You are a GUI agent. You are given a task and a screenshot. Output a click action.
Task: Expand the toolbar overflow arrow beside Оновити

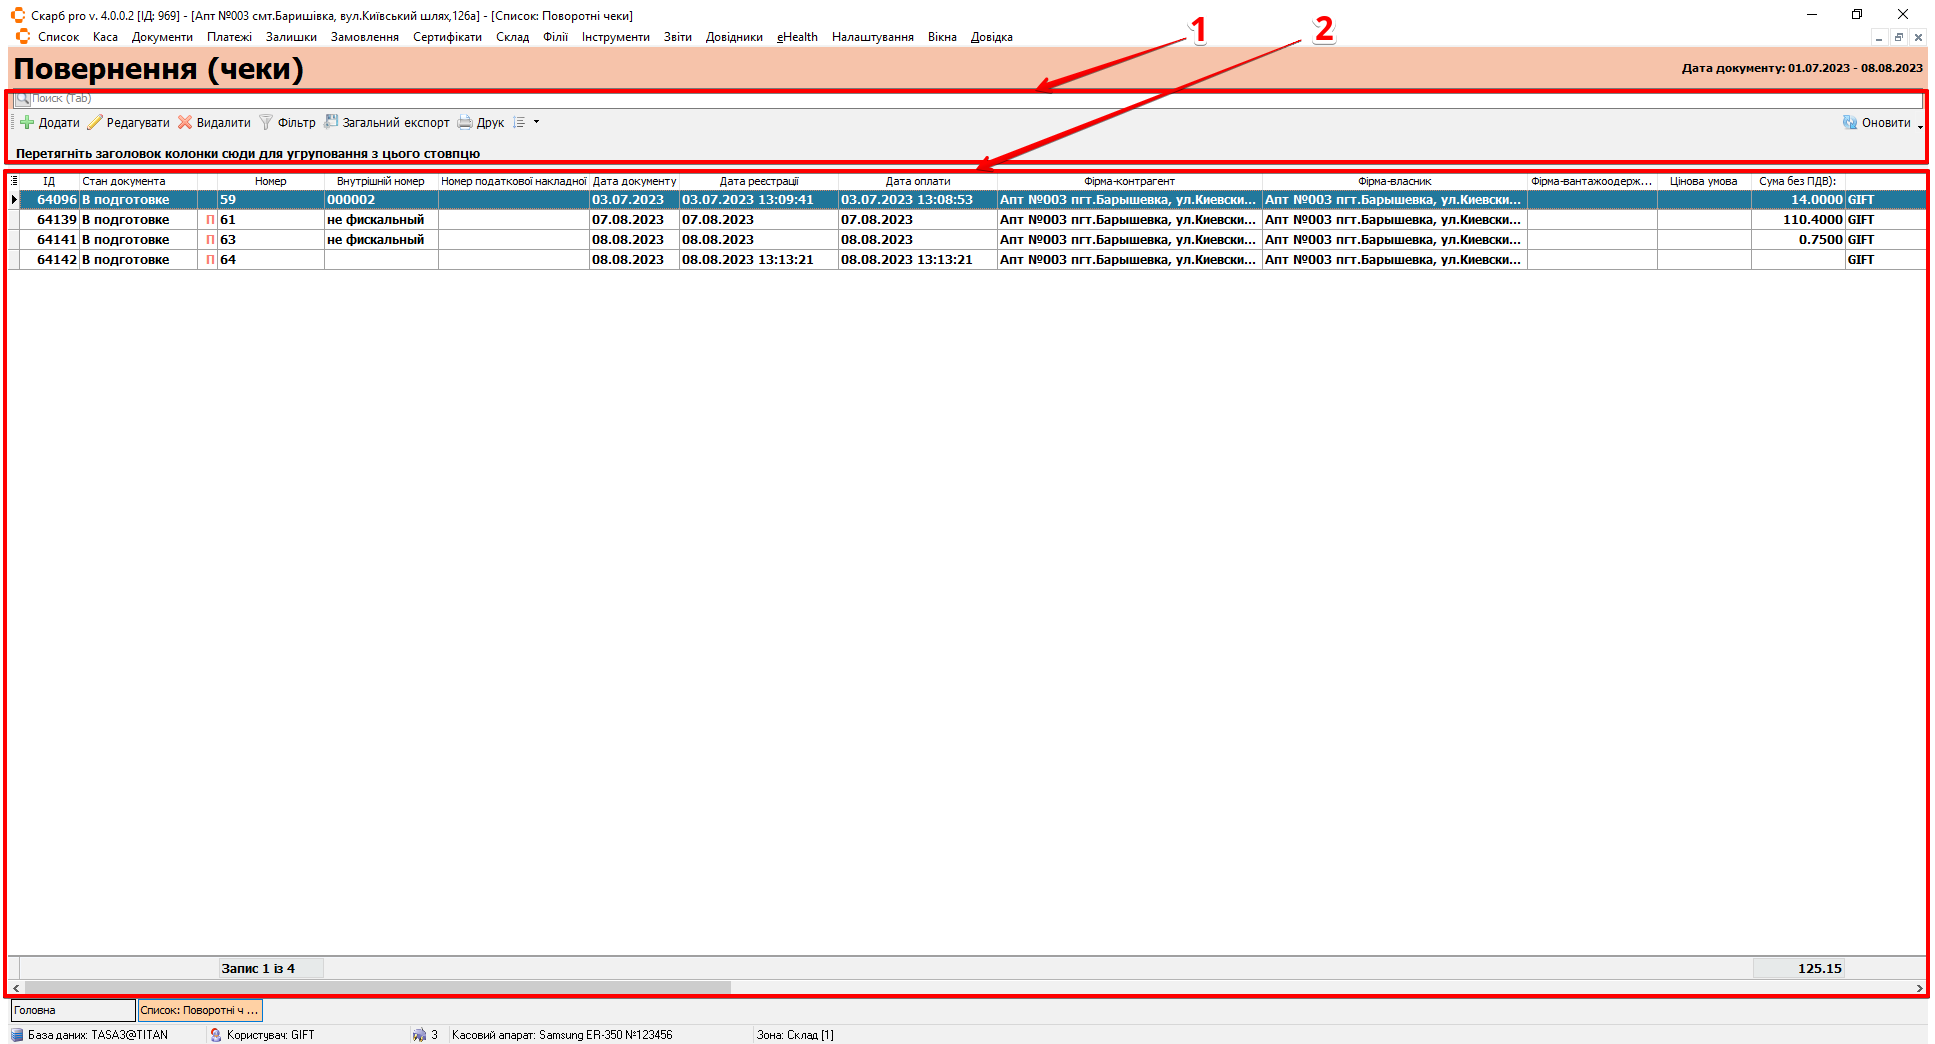1920,126
